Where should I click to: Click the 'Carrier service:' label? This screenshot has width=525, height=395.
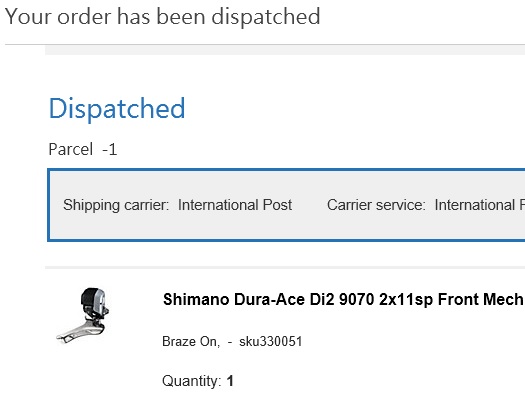pos(376,205)
